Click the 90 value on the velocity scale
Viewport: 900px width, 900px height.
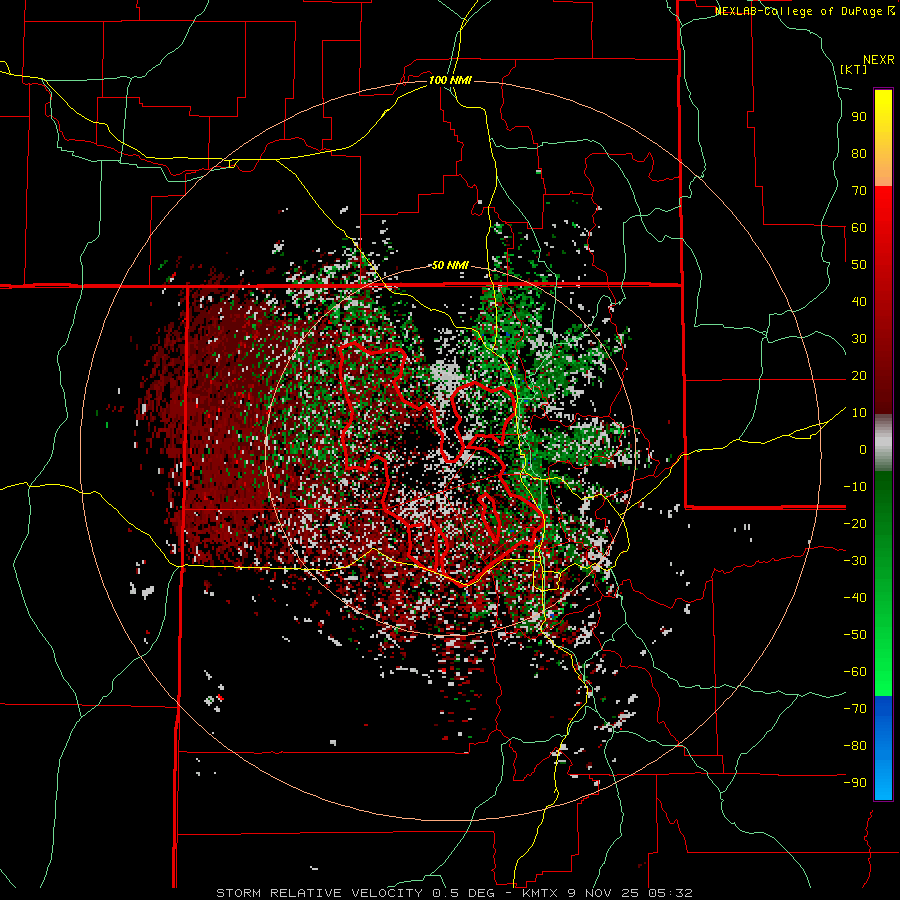859,117
